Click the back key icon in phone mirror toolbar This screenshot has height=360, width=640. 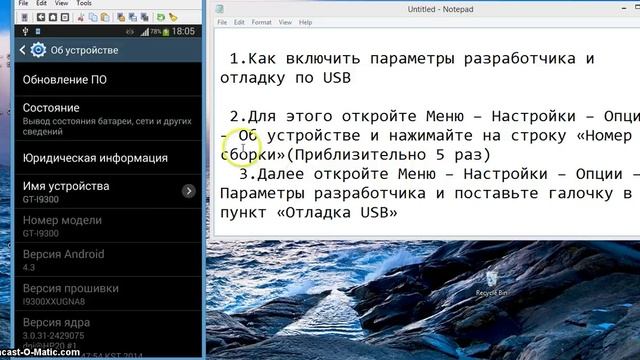41,17
